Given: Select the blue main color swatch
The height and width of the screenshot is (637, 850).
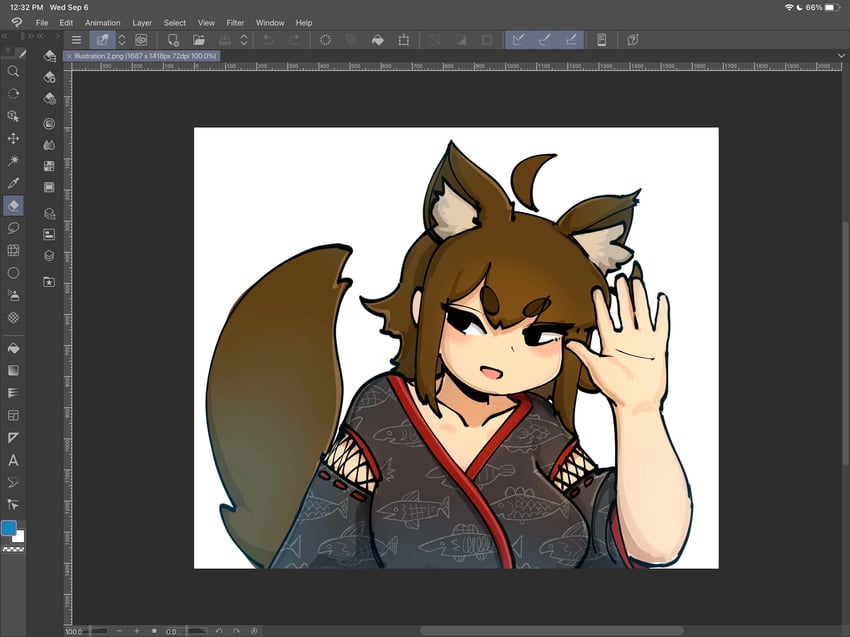Looking at the screenshot, I should 9,527.
